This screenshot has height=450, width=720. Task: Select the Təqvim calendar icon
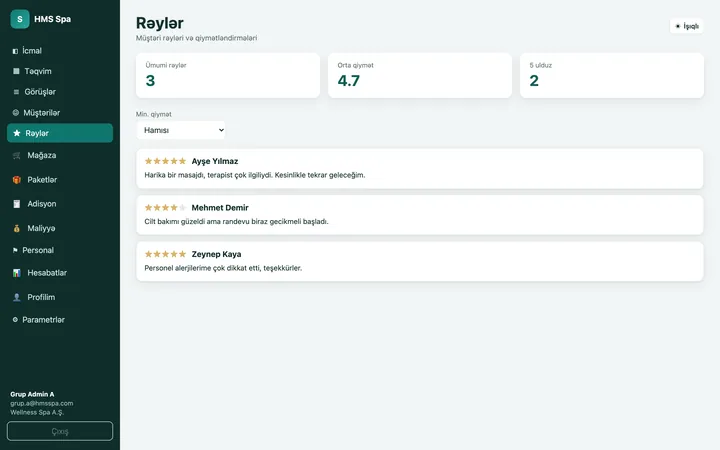pyautogui.click(x=16, y=71)
